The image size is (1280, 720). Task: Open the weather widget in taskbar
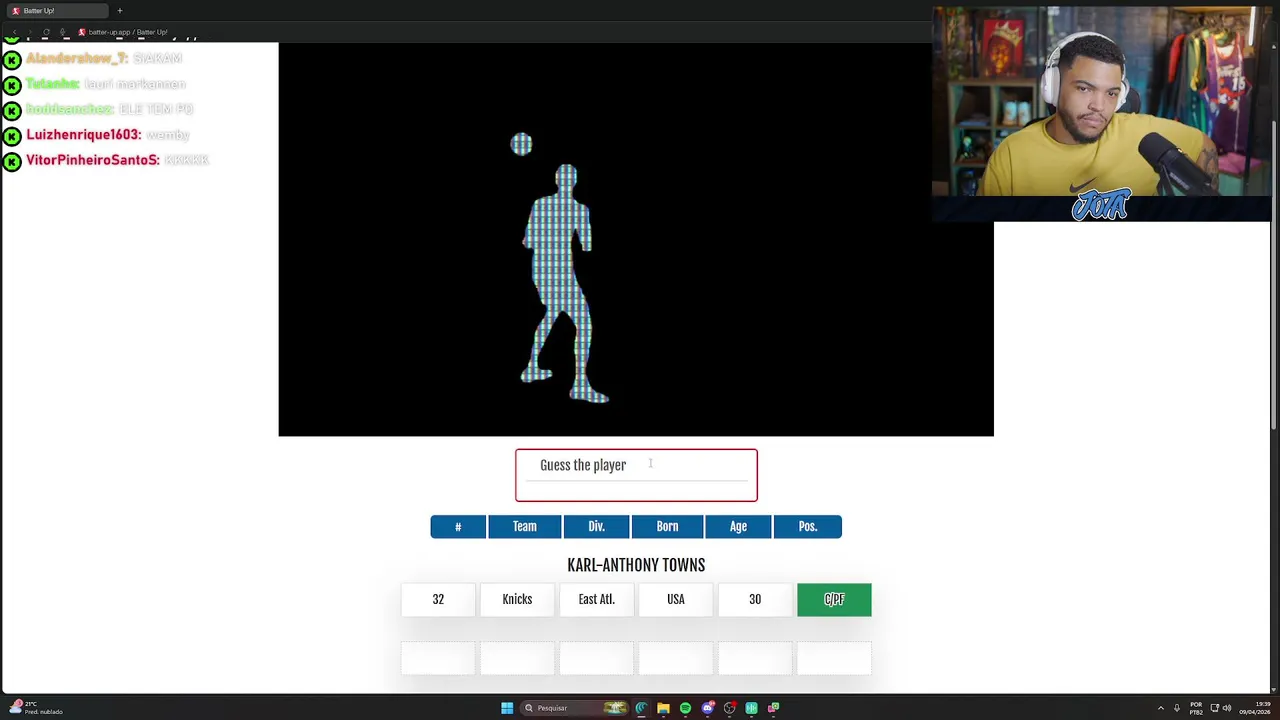[x=38, y=708]
